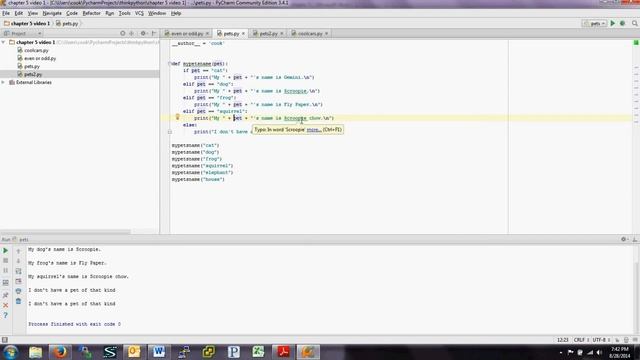Viewport: 640px width, 360px height.
Task: Toggle the read-only lock icon in status bar
Action: point(617,340)
